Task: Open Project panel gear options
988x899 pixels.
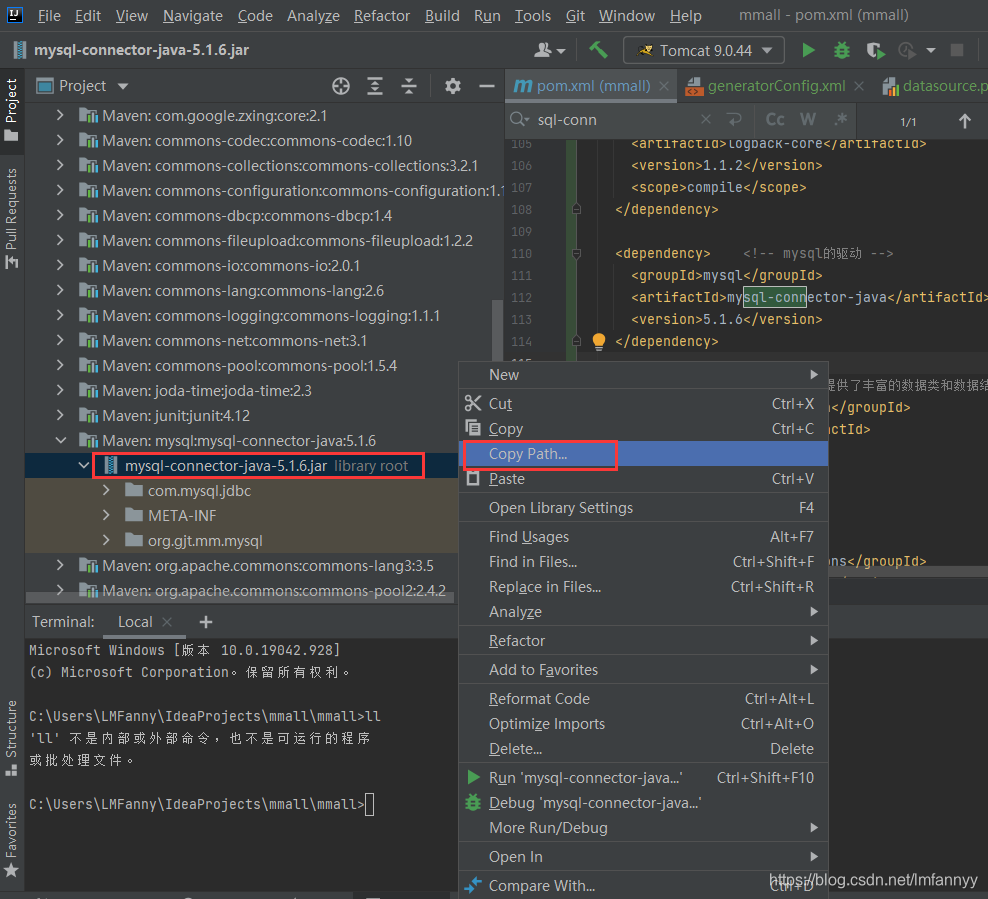Action: point(452,86)
